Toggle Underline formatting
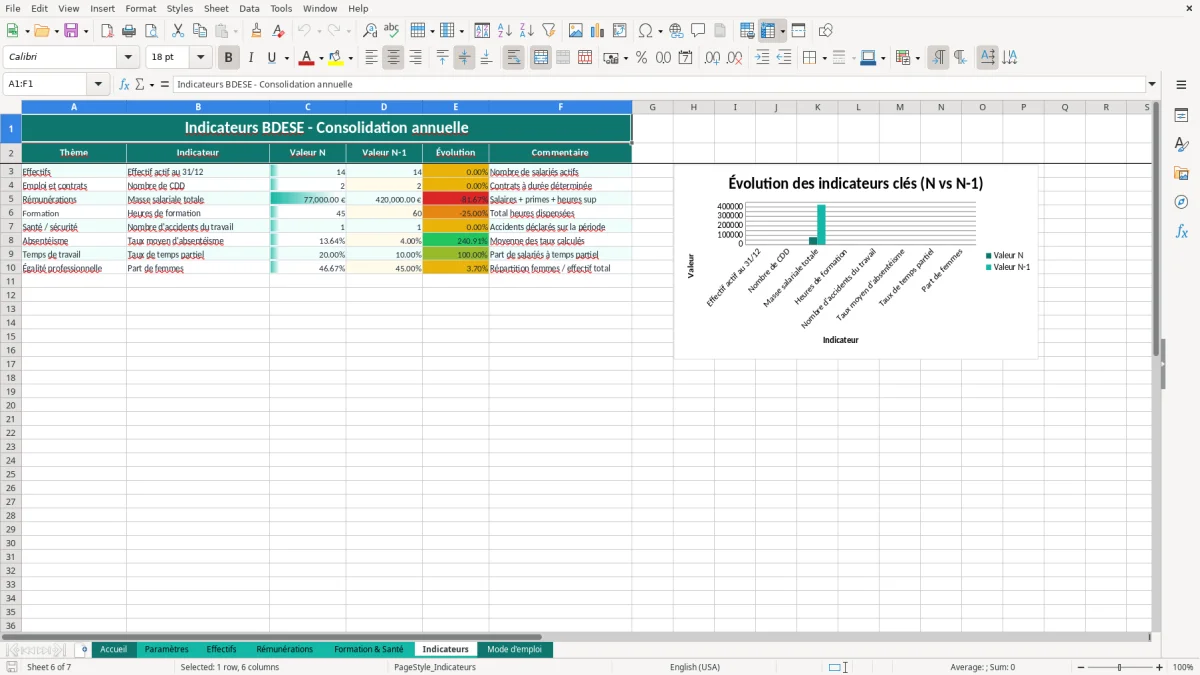Screen dimensions: 1200x675 pyautogui.click(x=272, y=58)
